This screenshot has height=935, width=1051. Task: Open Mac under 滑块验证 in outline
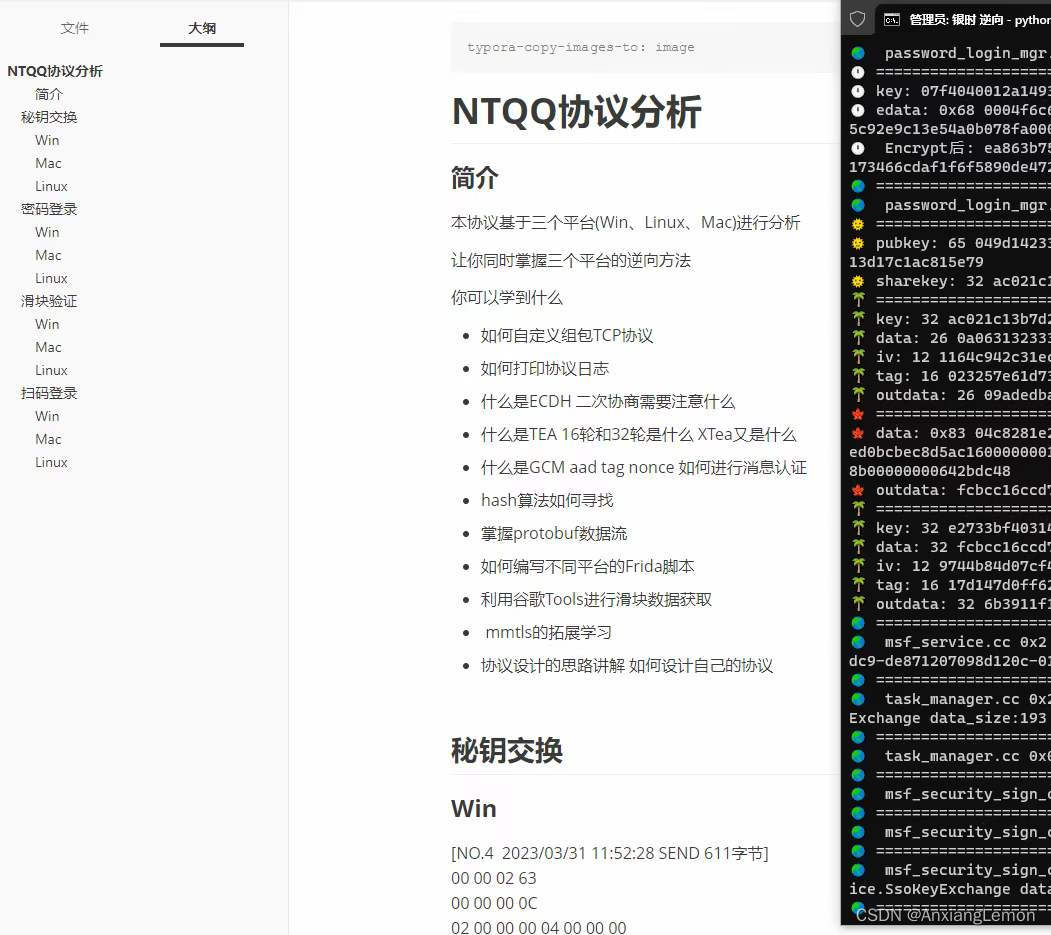point(48,347)
